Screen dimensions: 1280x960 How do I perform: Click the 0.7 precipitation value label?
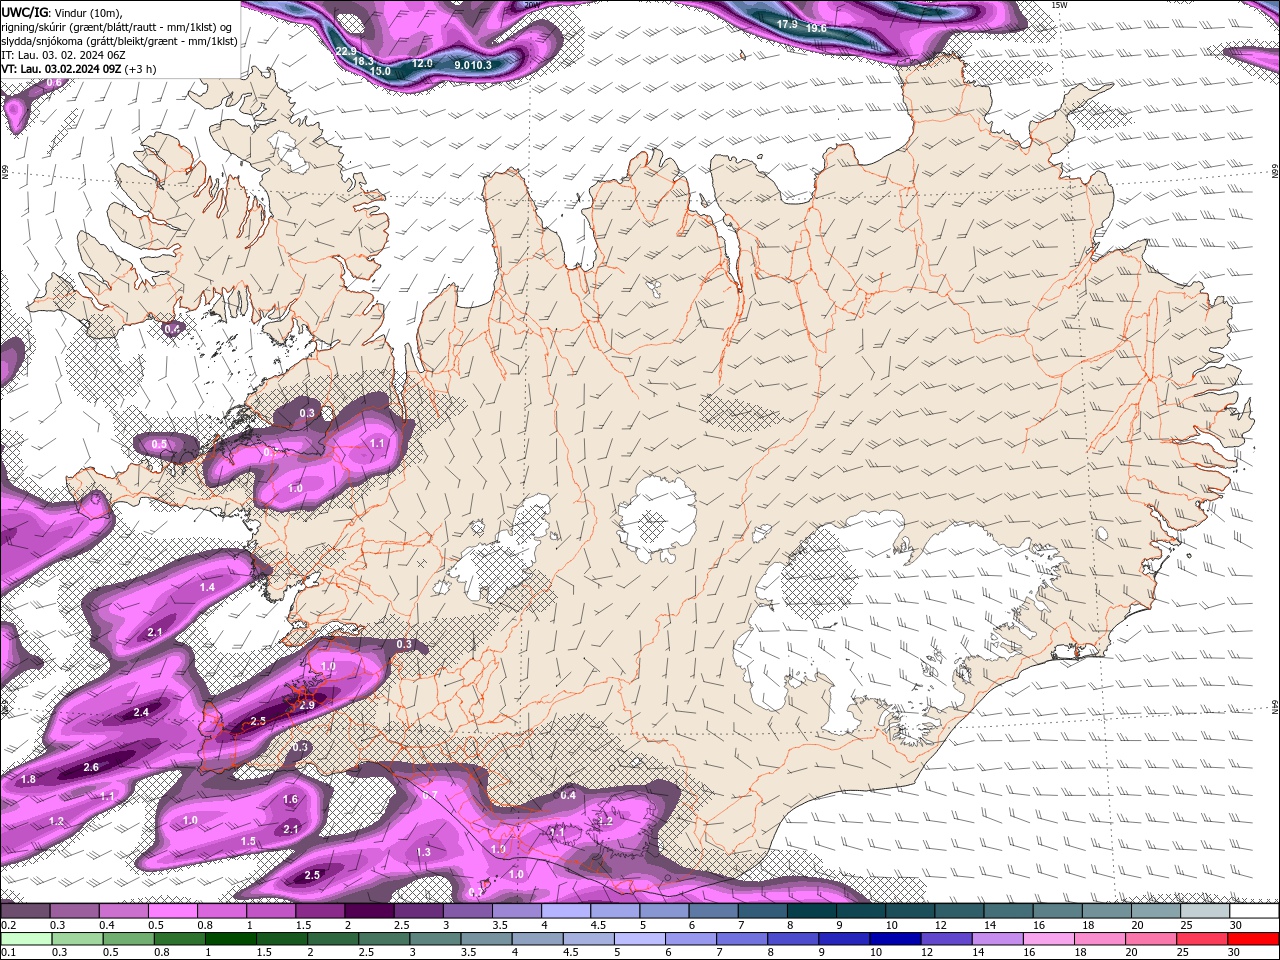point(430,795)
